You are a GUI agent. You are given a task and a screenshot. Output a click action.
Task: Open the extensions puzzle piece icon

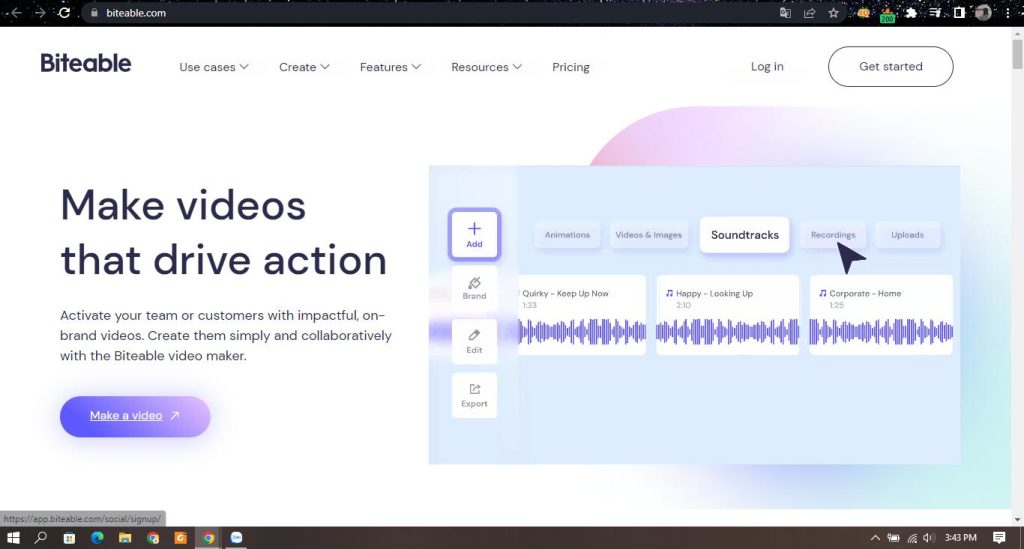pos(911,13)
